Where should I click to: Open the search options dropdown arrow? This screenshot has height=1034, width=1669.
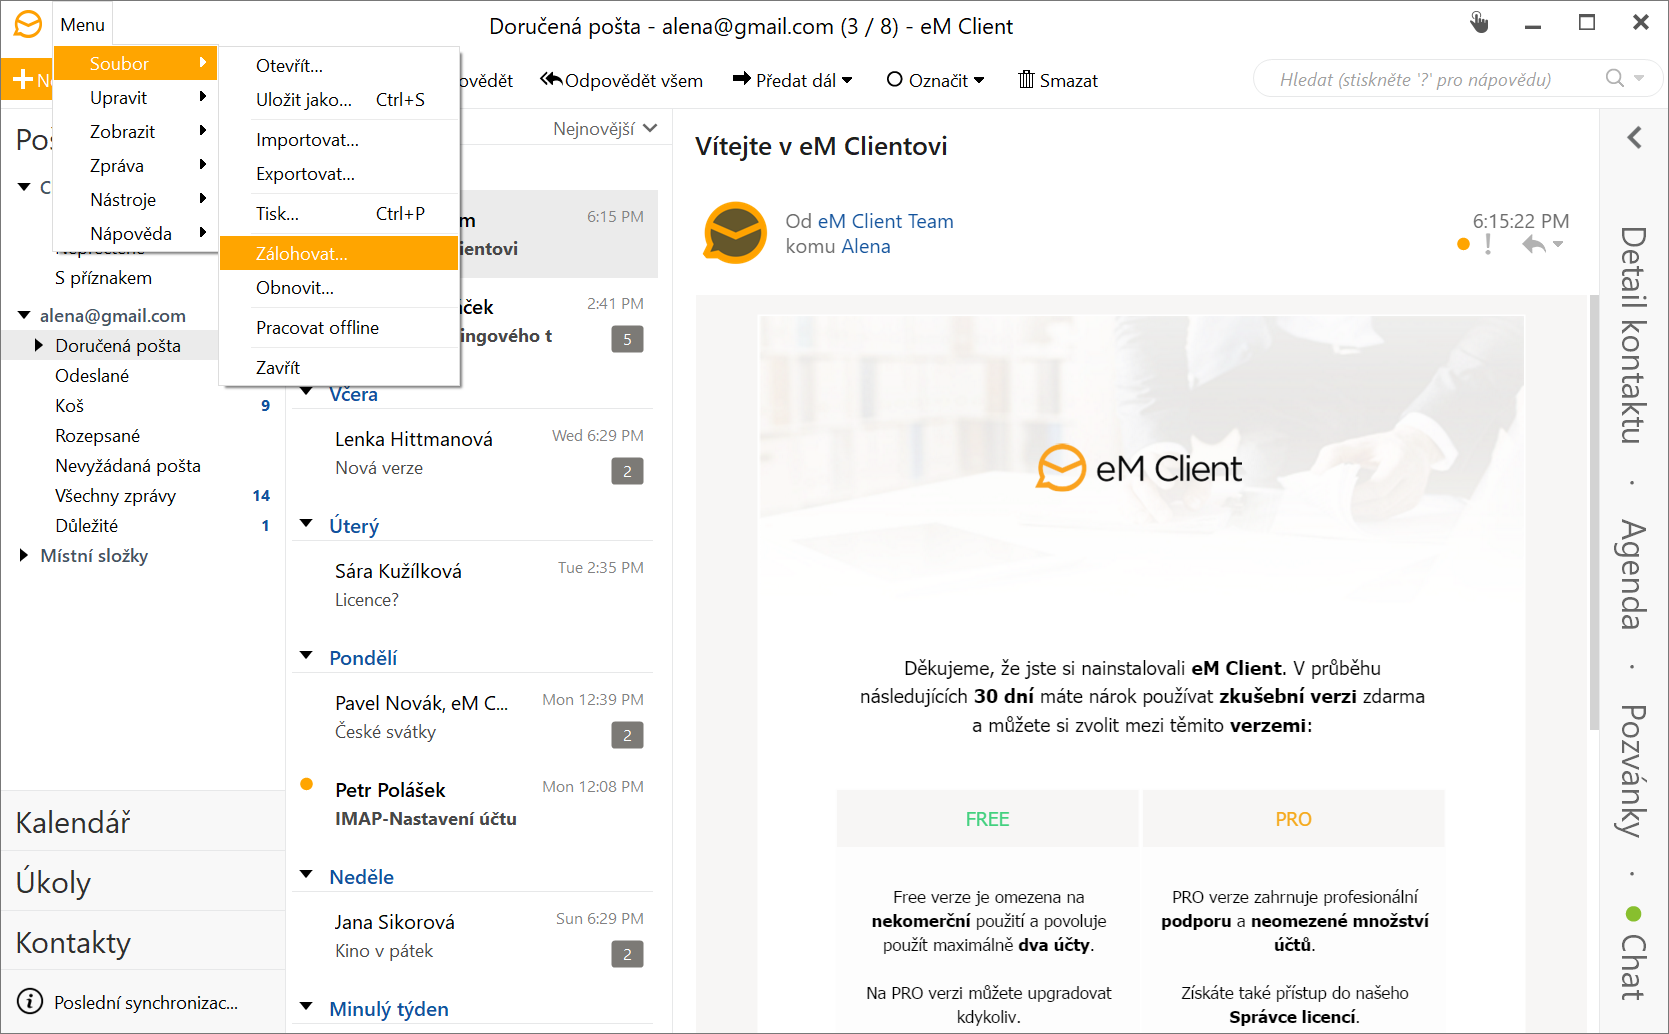pyautogui.click(x=1639, y=78)
